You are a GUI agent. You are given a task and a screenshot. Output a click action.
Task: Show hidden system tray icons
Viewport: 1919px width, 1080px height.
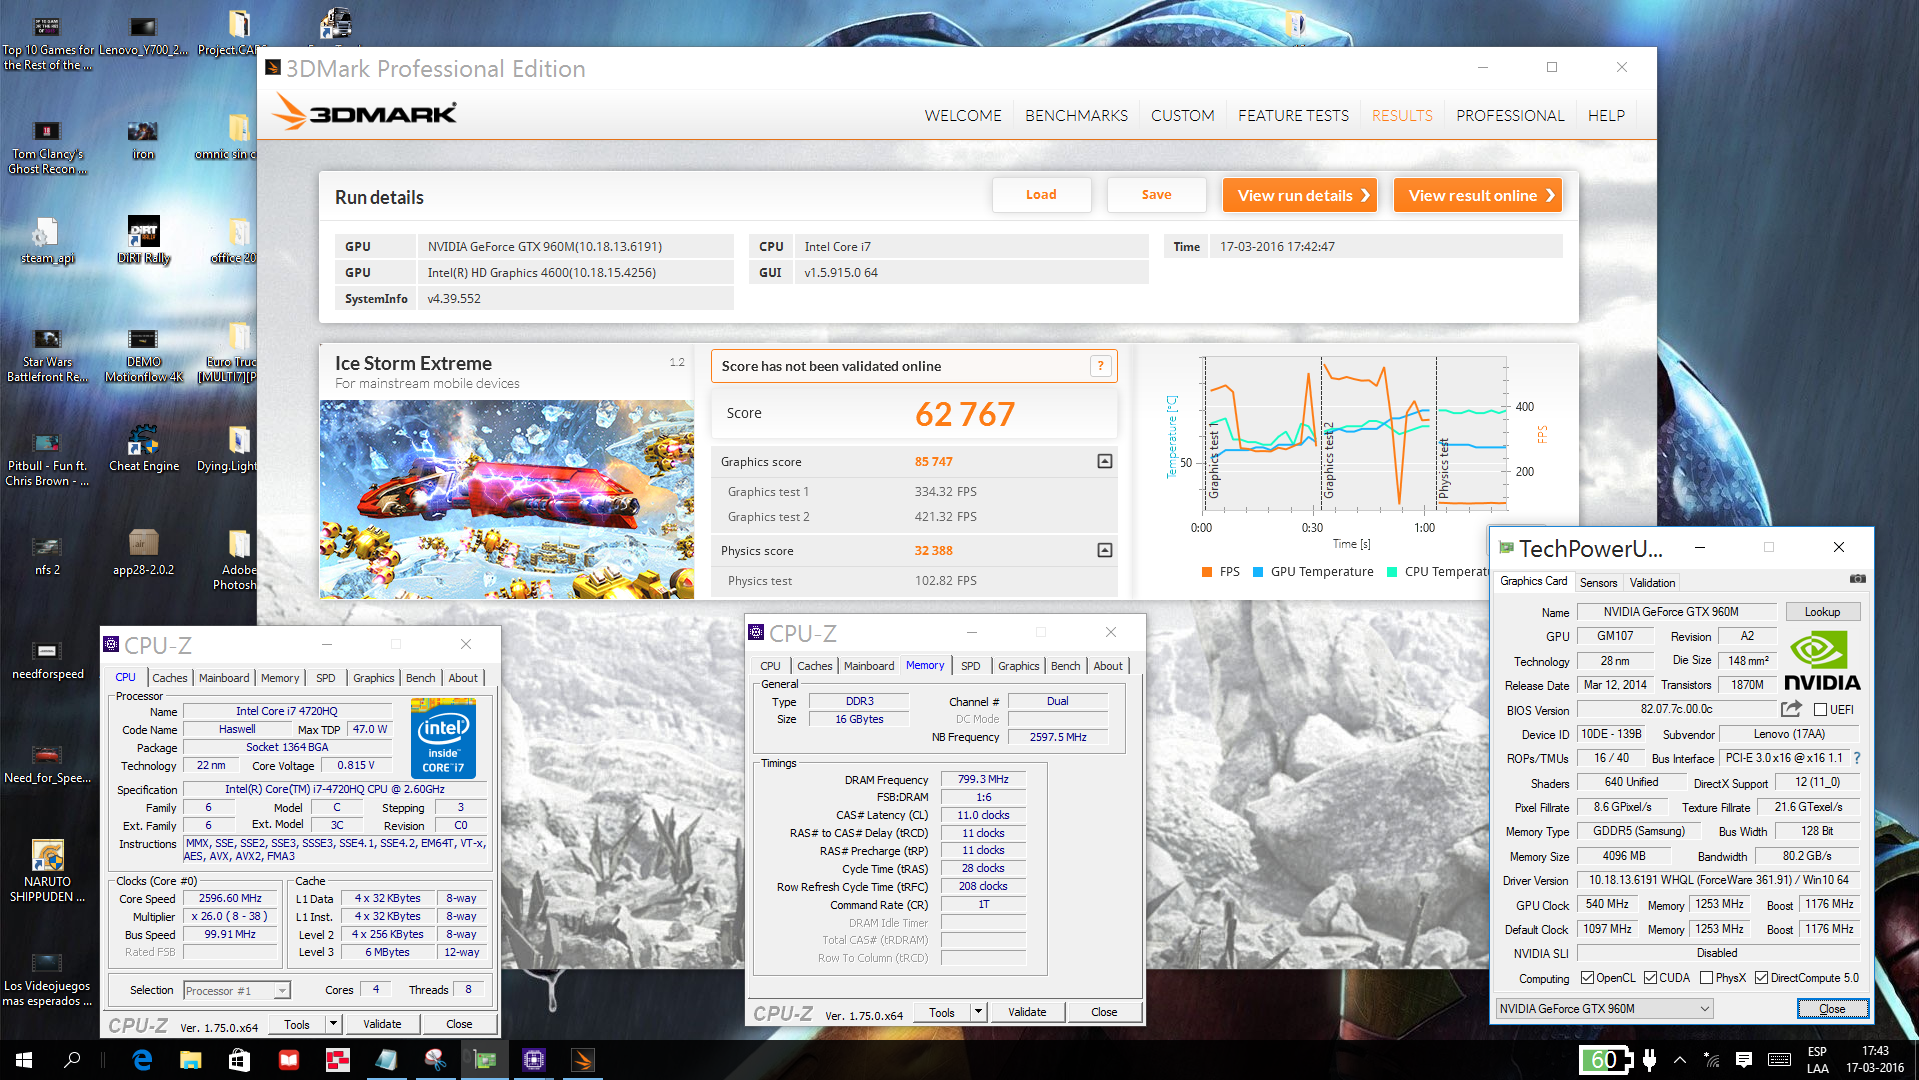1679,1060
